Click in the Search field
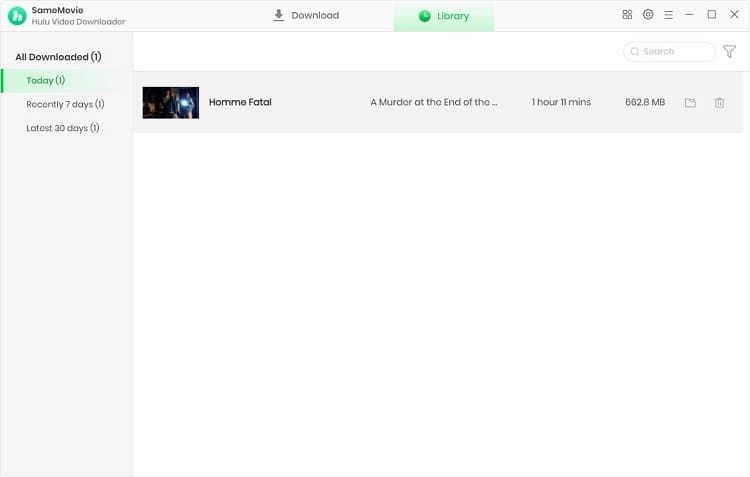 (669, 52)
